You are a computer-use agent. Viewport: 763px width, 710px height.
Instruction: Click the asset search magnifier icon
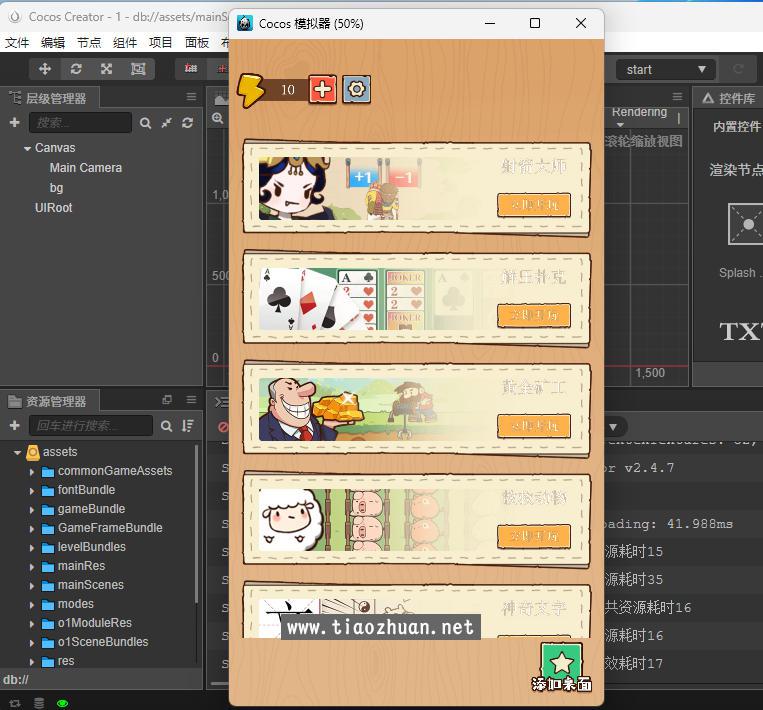166,426
